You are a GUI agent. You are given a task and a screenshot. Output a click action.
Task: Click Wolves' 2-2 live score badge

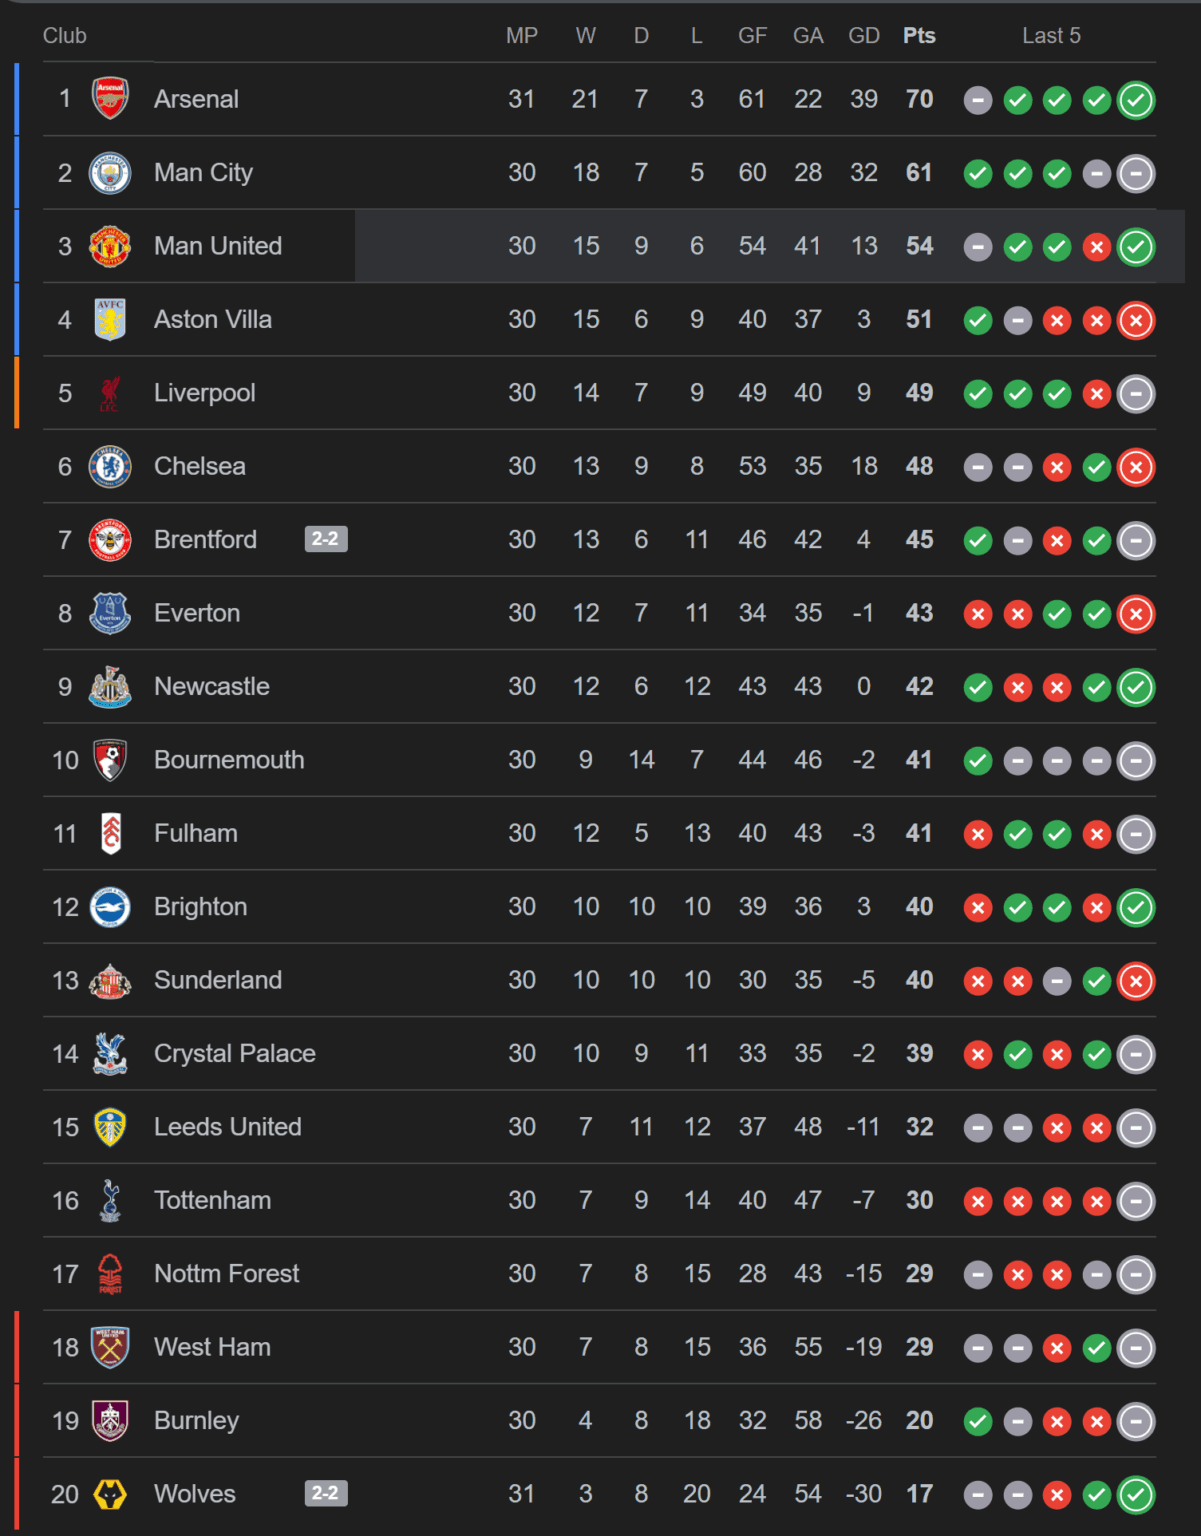point(326,1494)
